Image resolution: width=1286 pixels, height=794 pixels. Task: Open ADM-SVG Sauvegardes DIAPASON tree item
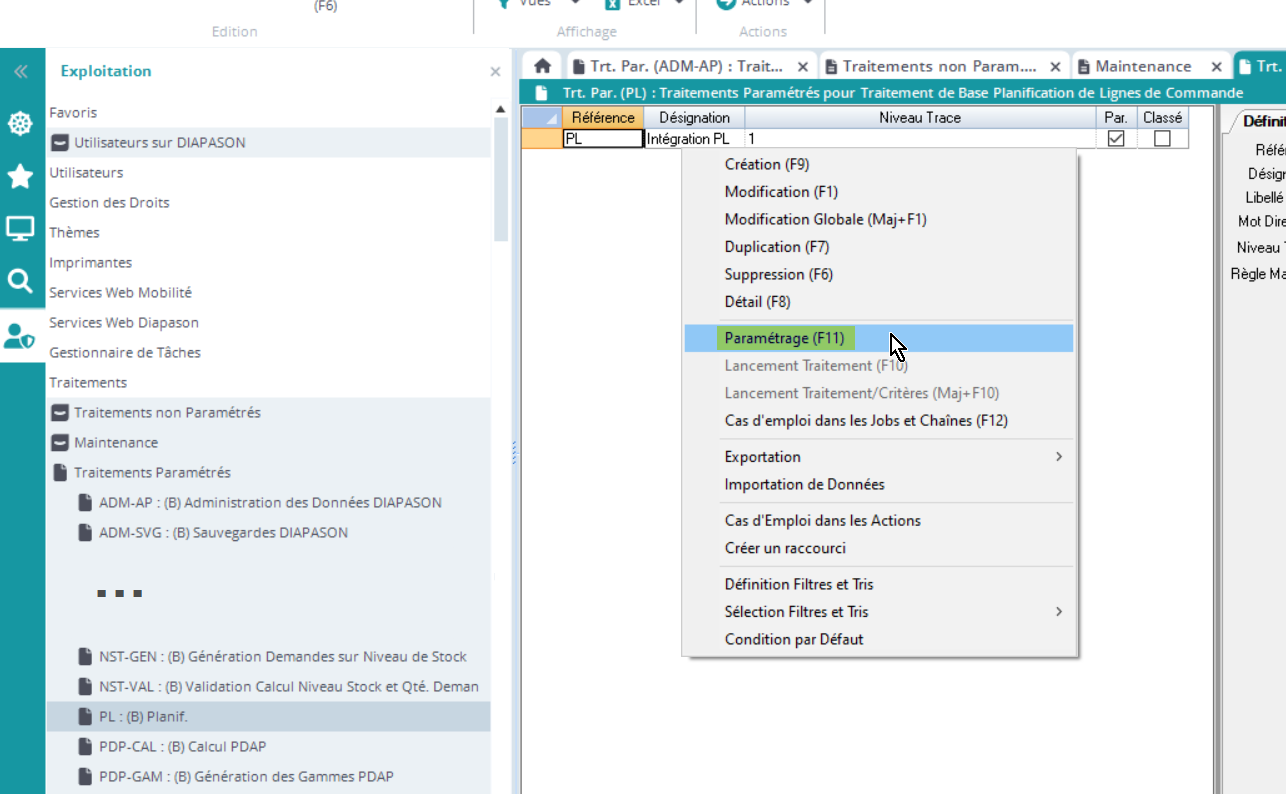(x=223, y=533)
